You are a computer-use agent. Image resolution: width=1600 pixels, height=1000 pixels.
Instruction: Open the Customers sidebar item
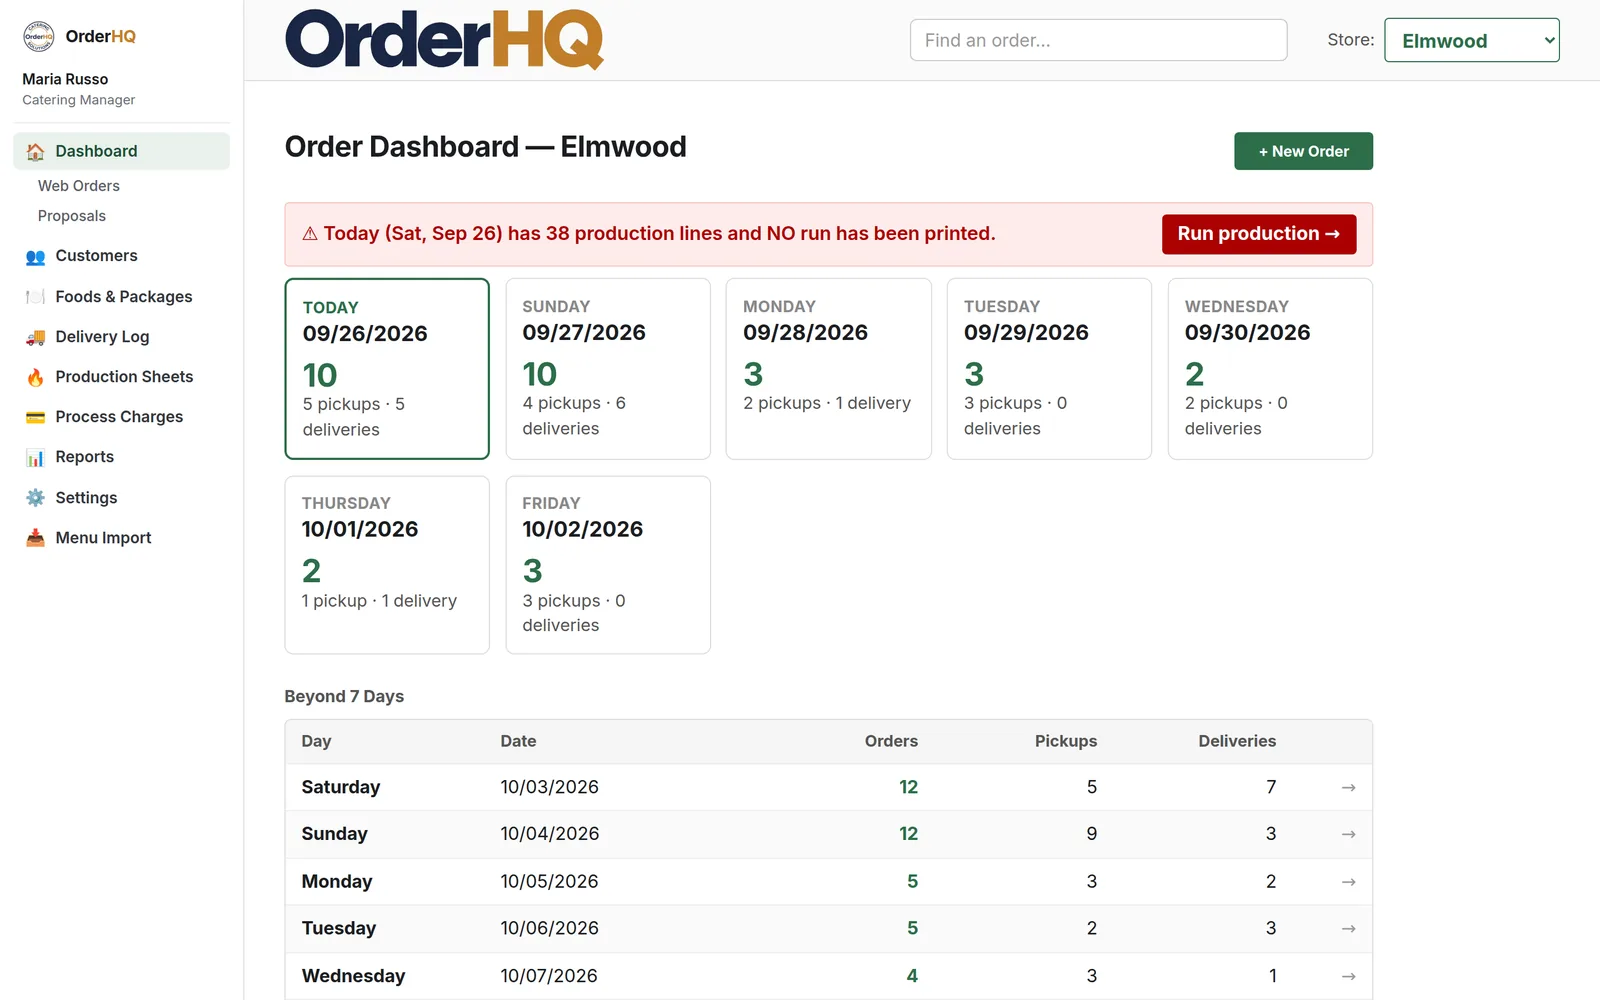(x=121, y=256)
